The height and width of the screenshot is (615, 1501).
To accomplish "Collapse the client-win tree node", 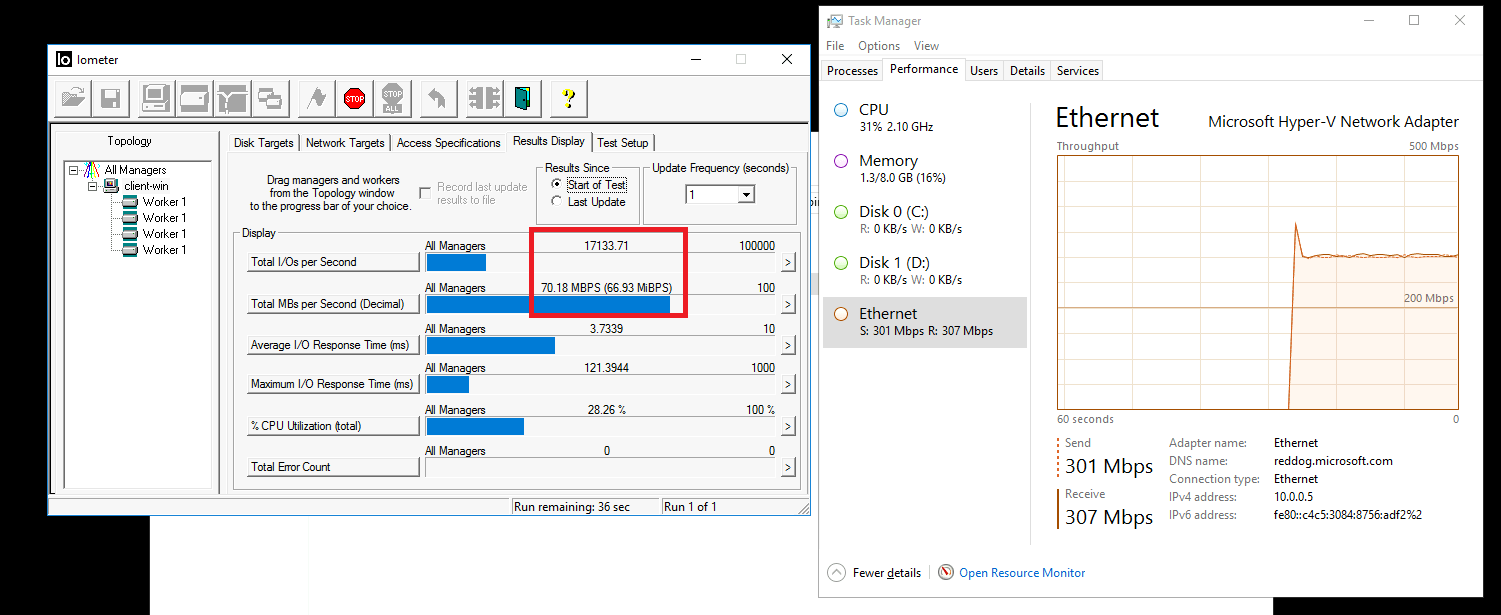I will point(92,186).
